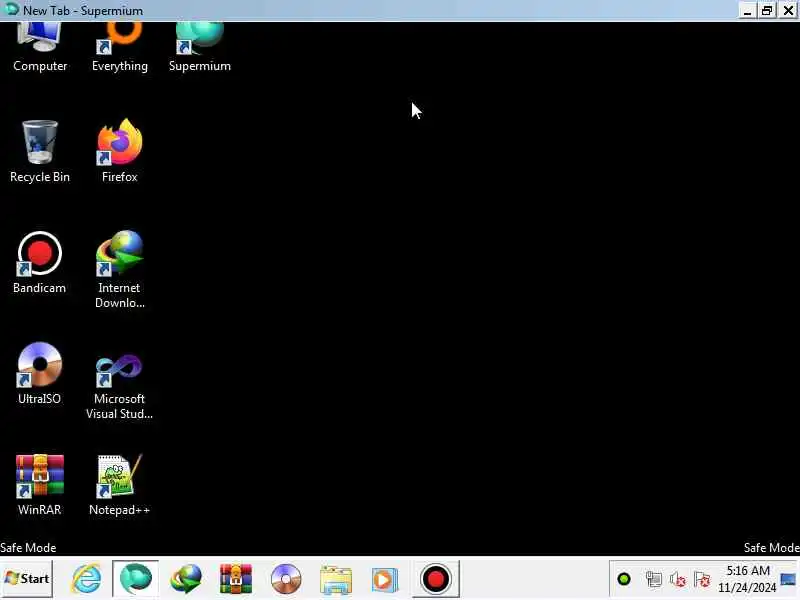Image resolution: width=800 pixels, height=600 pixels.
Task: Switch to Bandicam taskbar button
Action: click(x=436, y=579)
